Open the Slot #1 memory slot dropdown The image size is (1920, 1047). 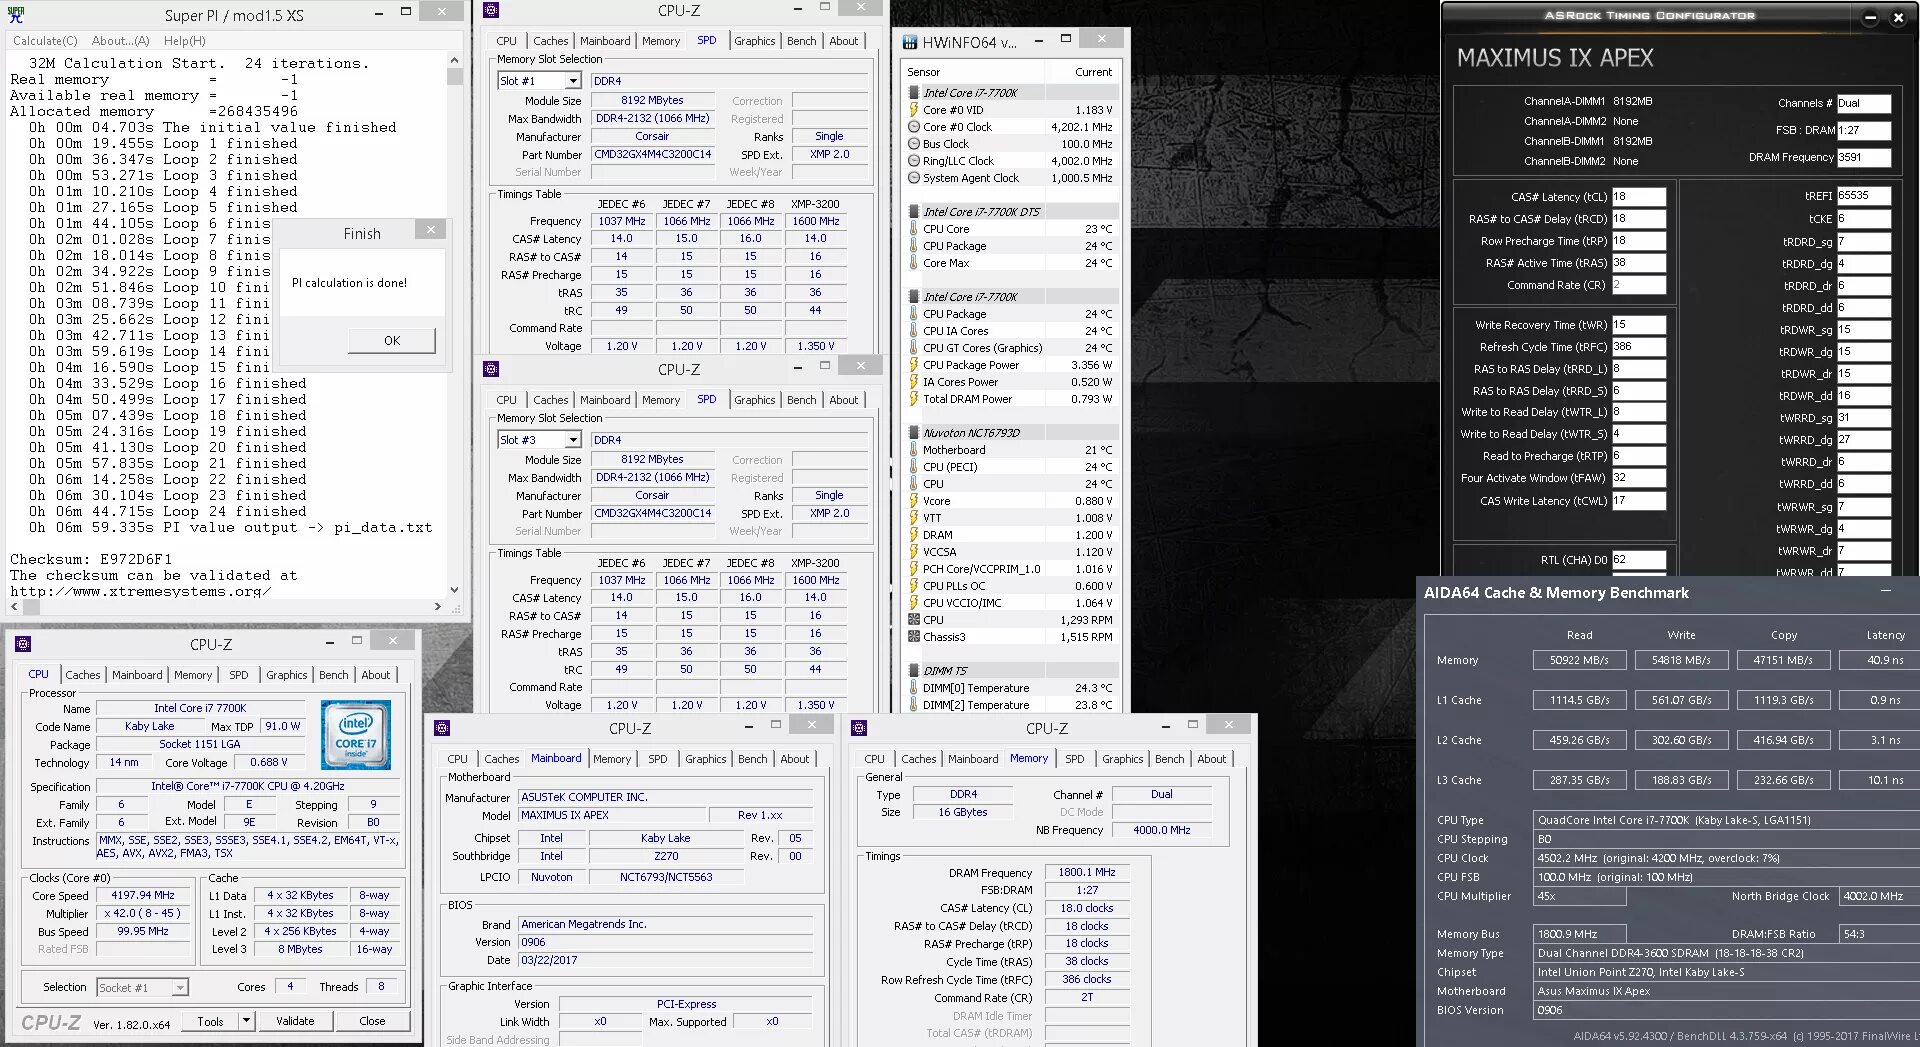(573, 81)
